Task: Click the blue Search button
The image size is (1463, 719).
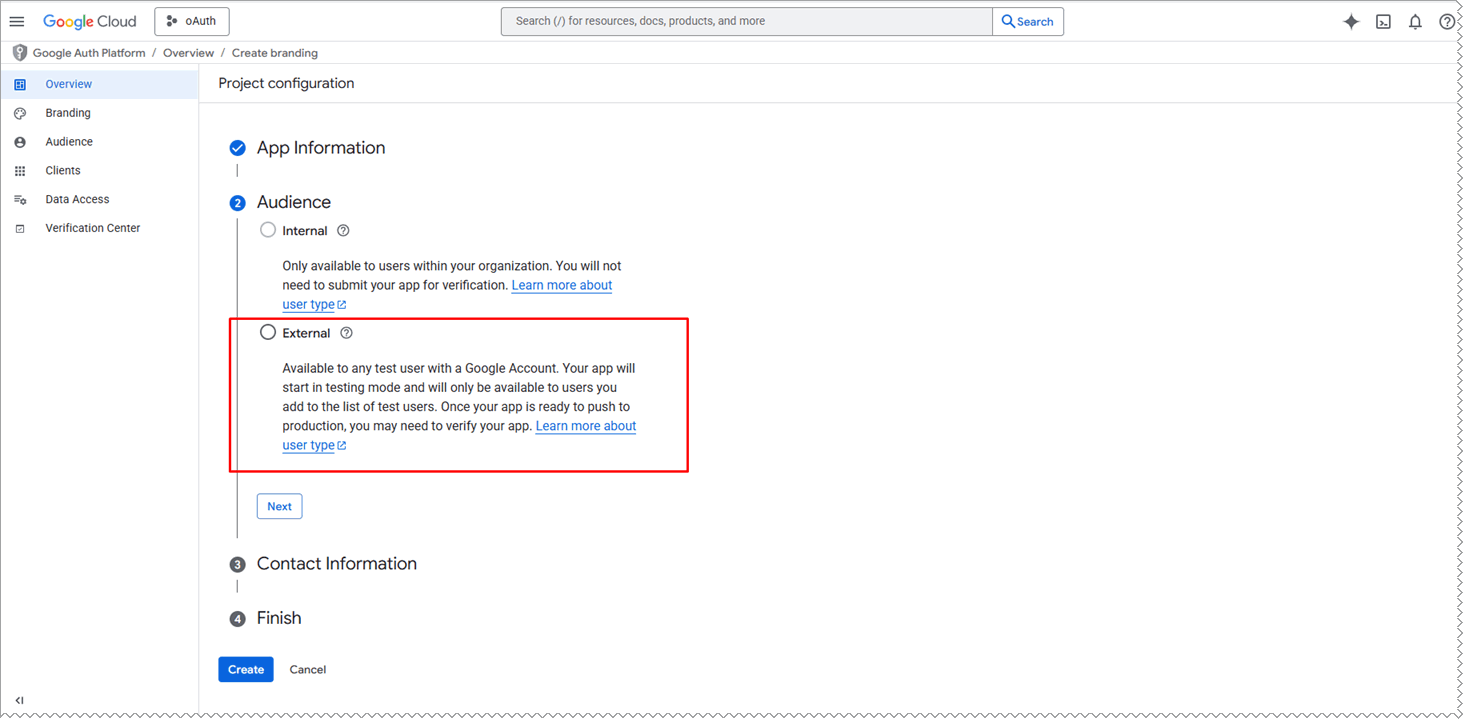Action: point(1028,21)
